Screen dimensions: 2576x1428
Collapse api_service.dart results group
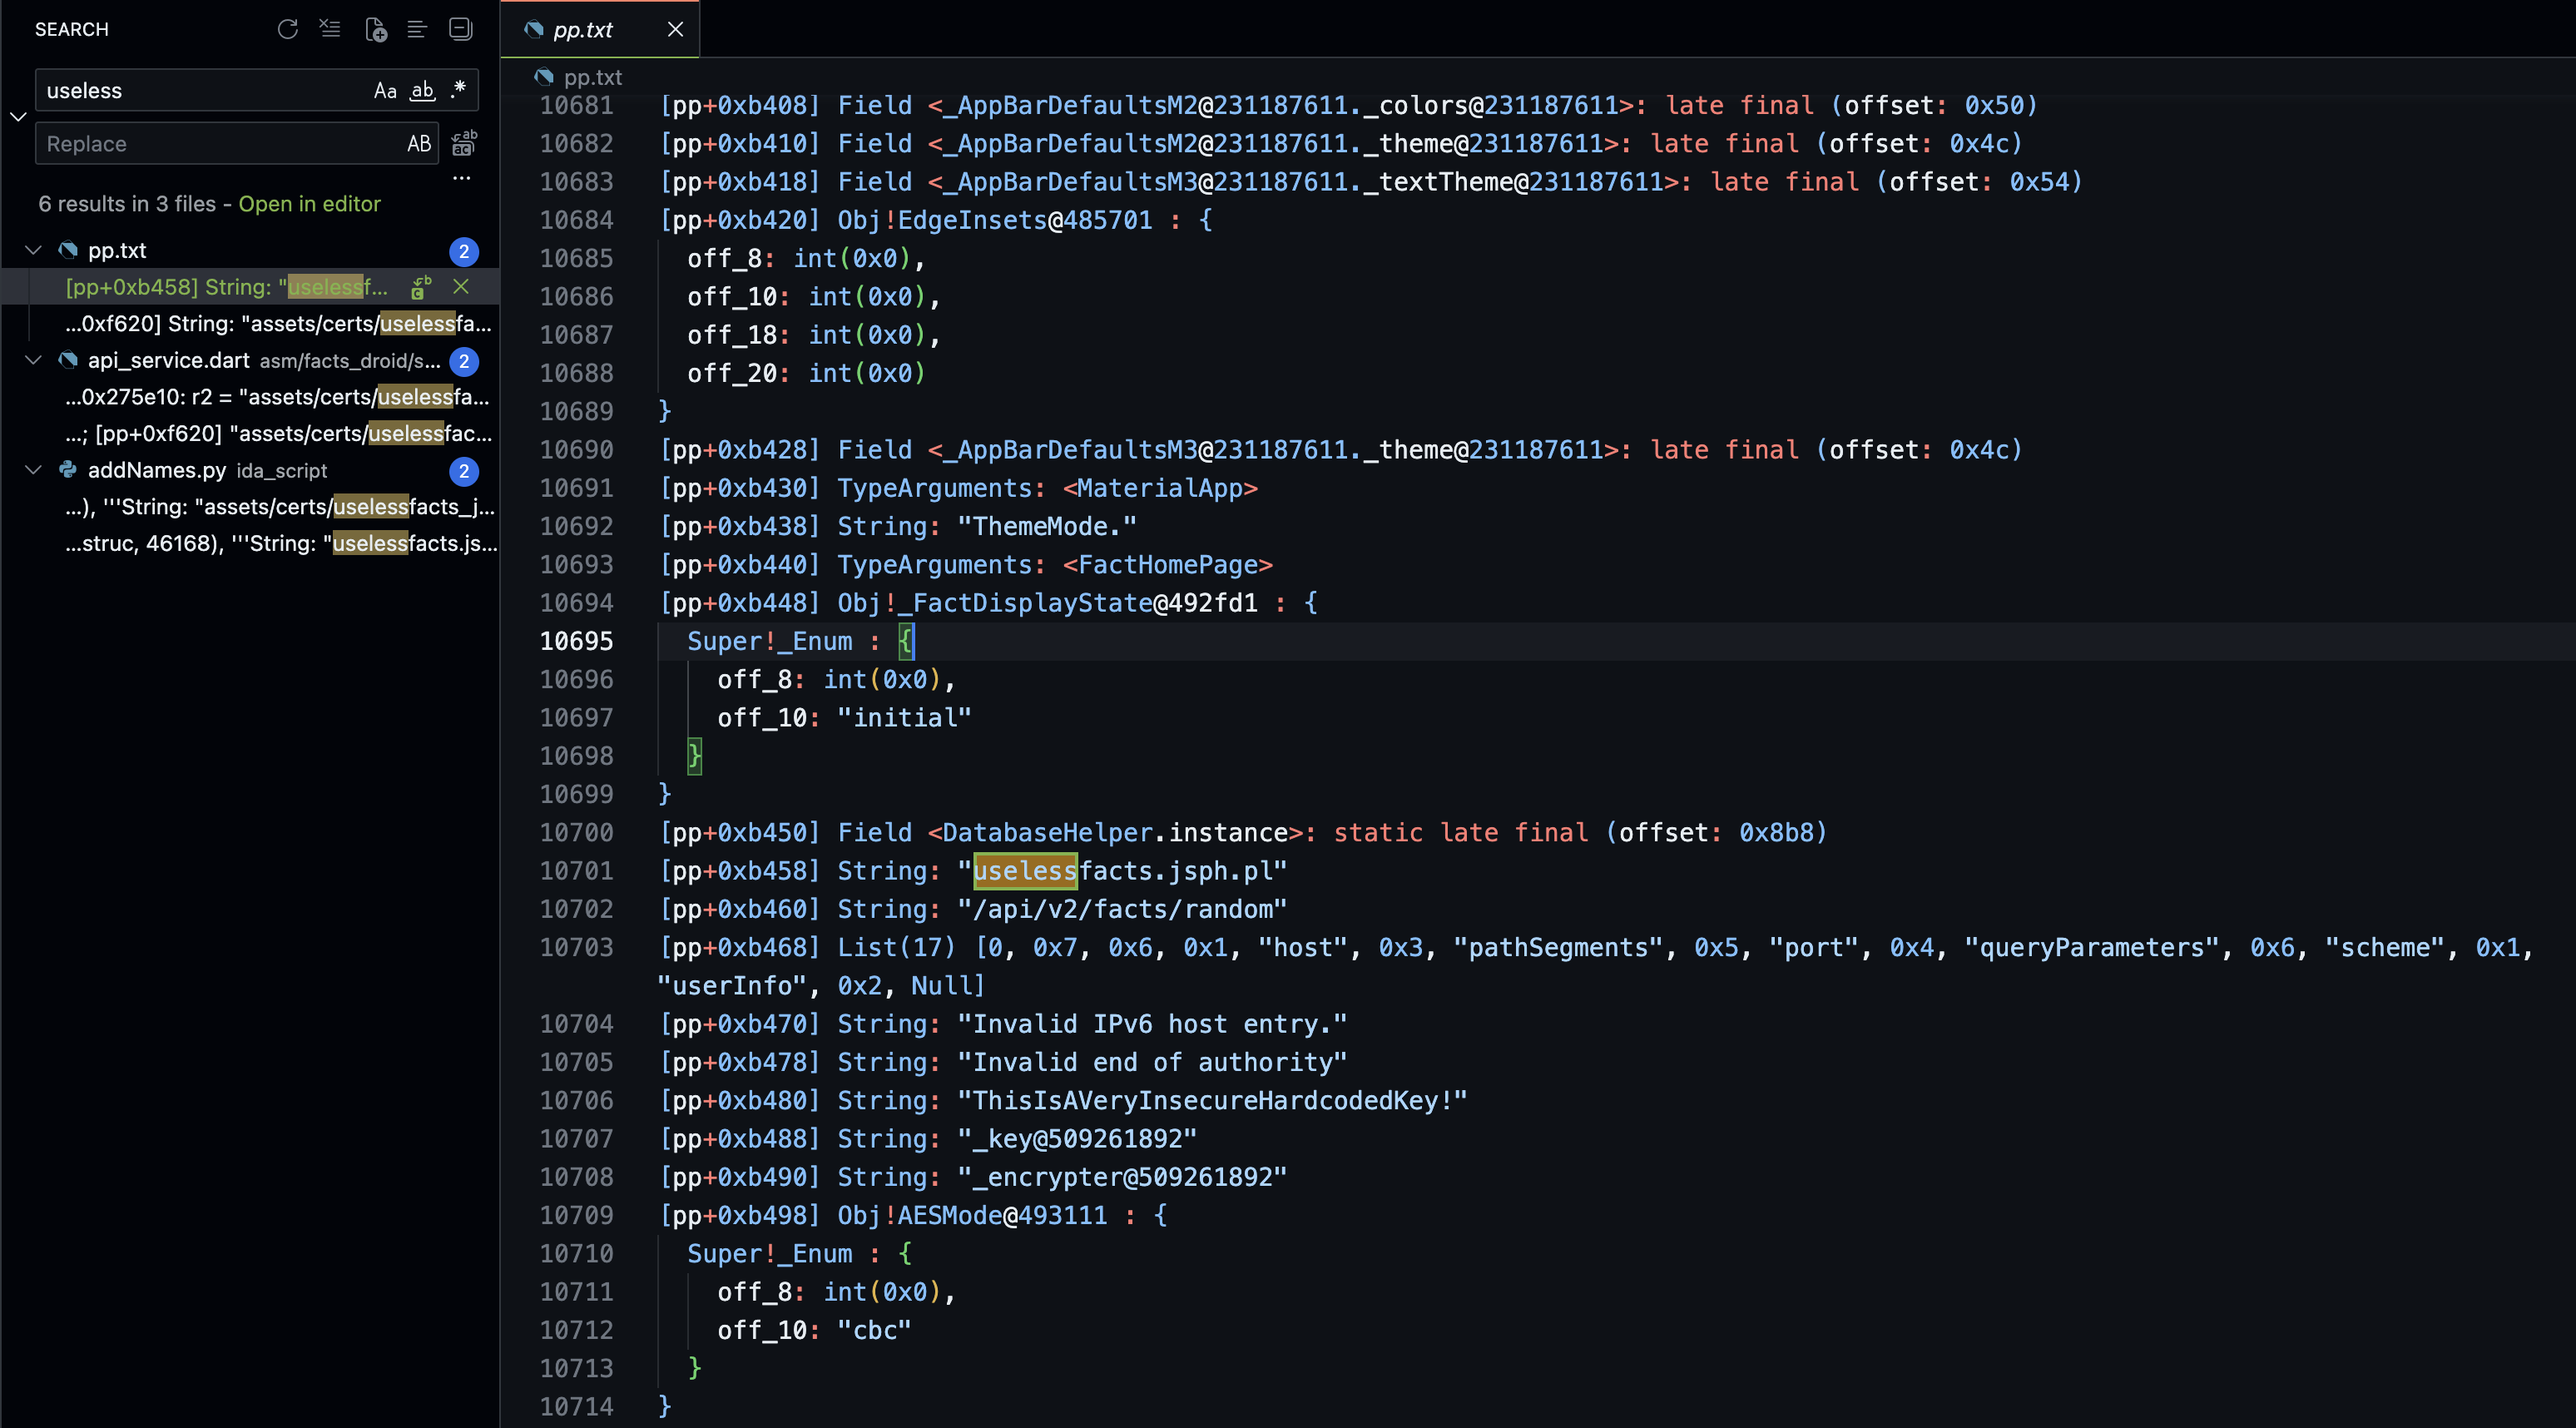tap(33, 360)
